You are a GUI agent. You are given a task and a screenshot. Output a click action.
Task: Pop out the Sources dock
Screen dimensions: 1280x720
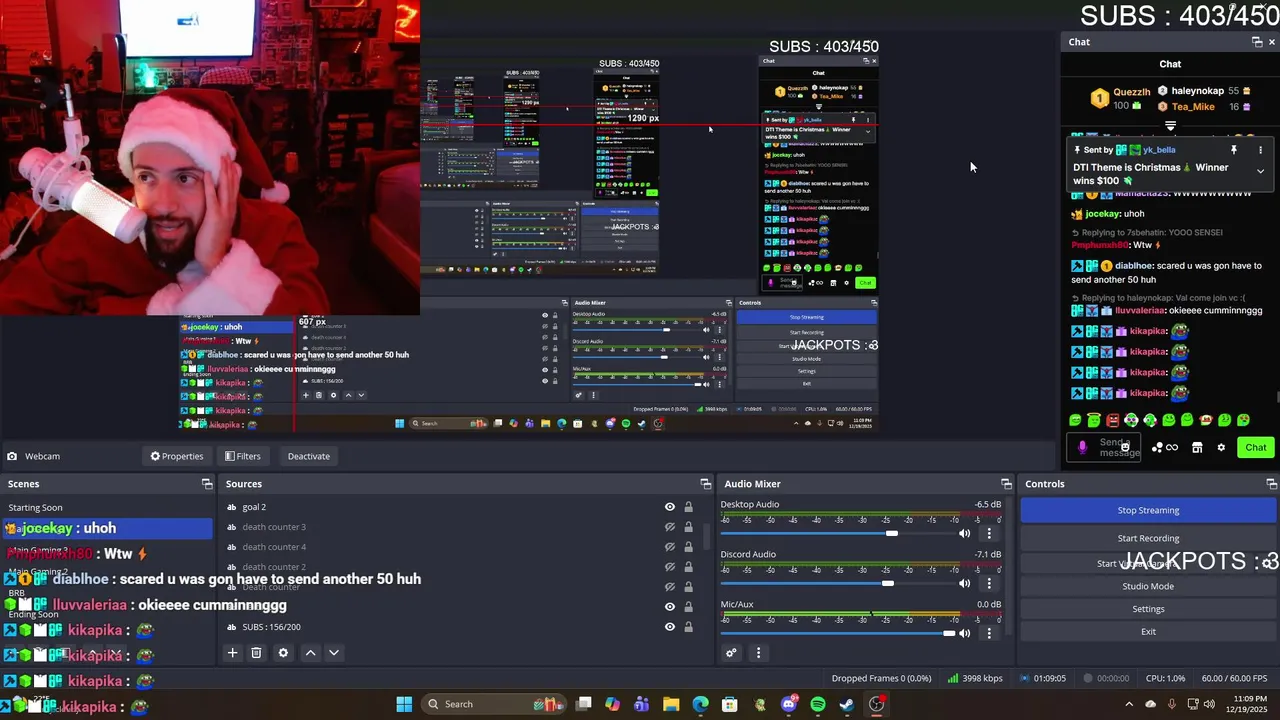(706, 484)
